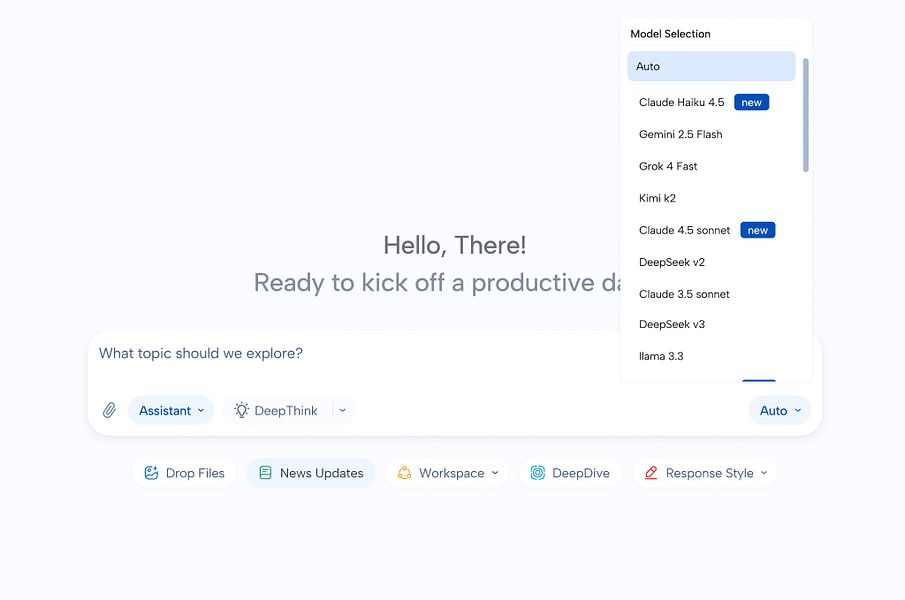Choose Kimi k2 model

711,198
